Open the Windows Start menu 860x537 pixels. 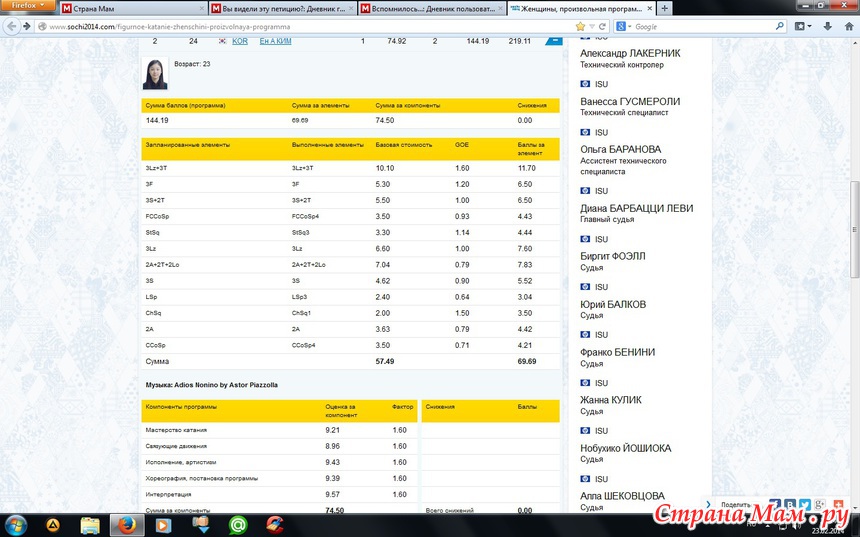coord(15,525)
